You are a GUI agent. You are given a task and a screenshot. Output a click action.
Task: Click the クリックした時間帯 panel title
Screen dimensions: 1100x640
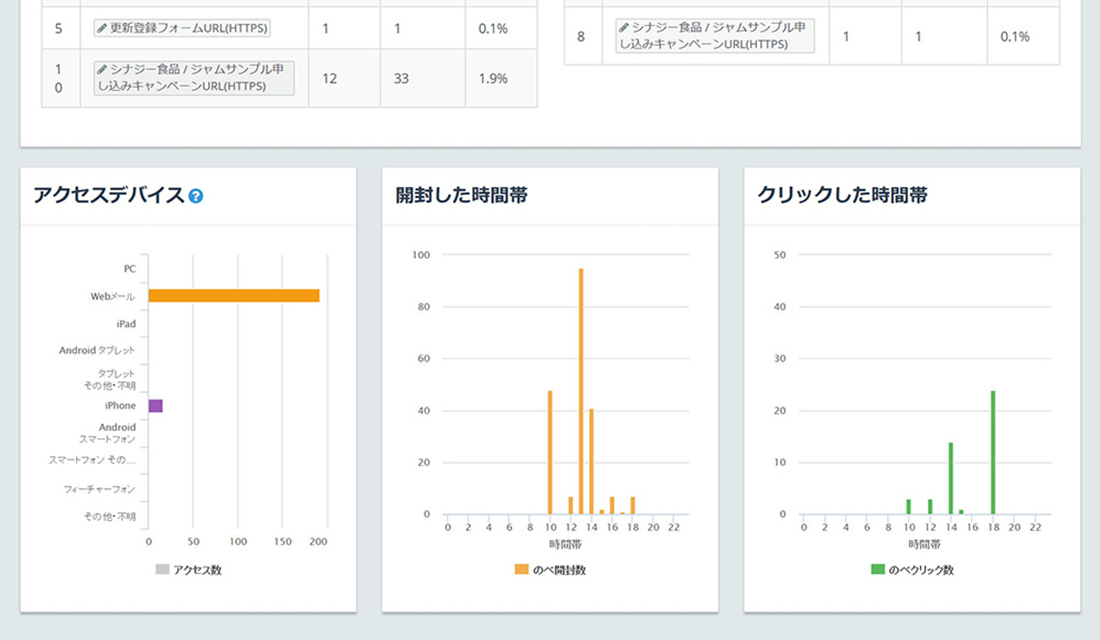pos(843,195)
